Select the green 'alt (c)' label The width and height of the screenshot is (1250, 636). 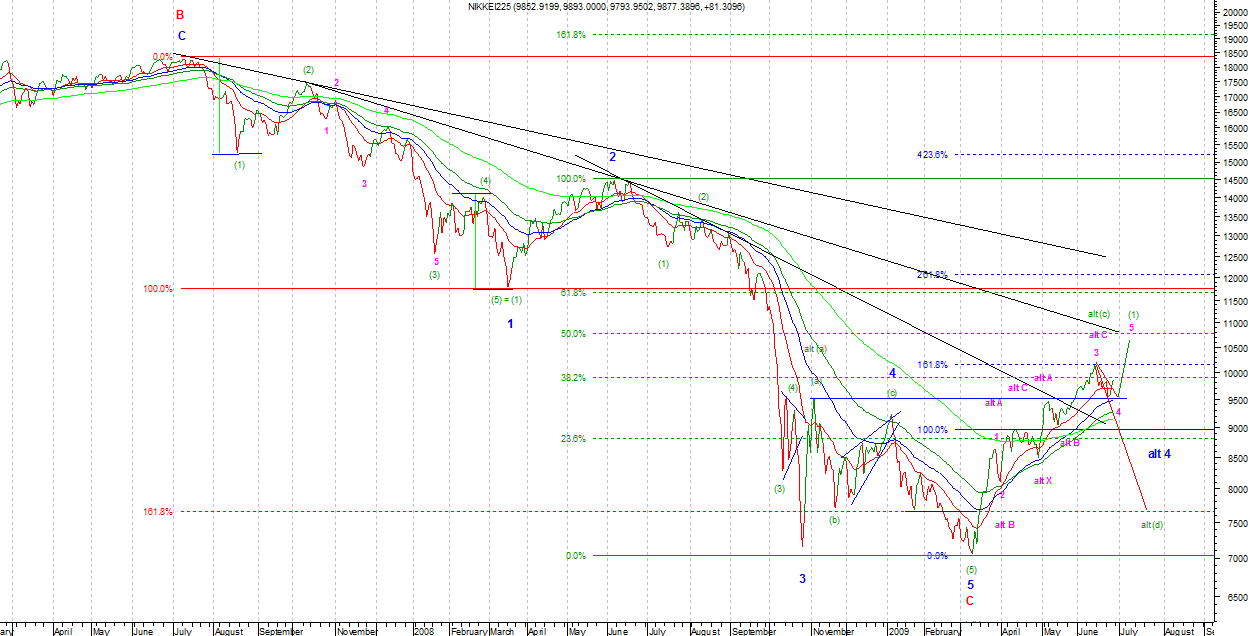(x=1100, y=315)
